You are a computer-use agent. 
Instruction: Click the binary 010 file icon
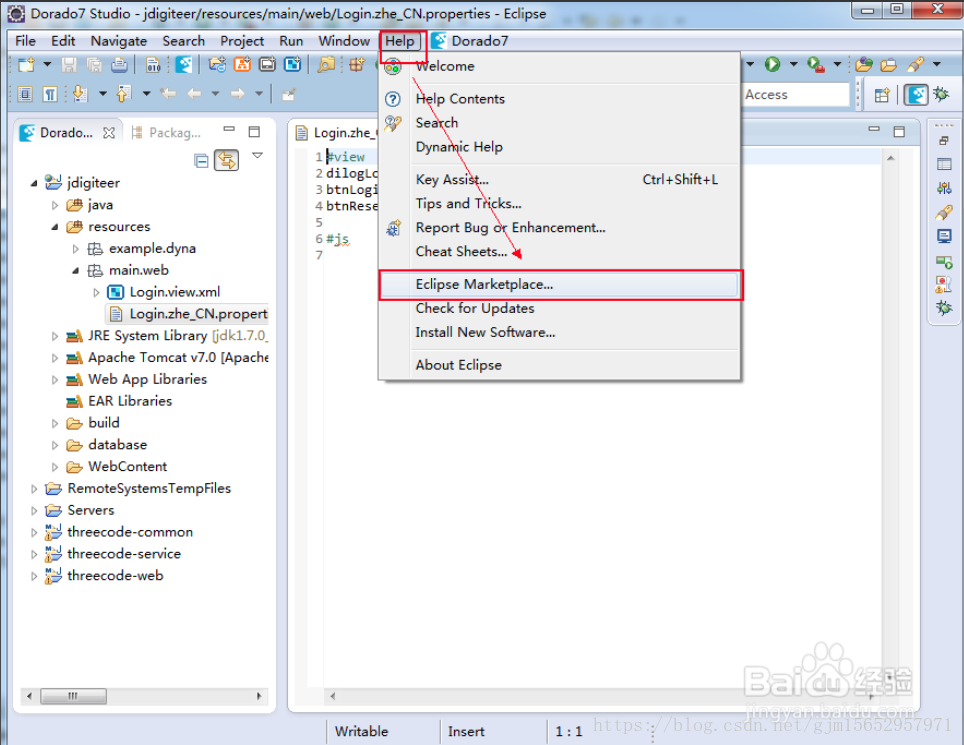(153, 65)
